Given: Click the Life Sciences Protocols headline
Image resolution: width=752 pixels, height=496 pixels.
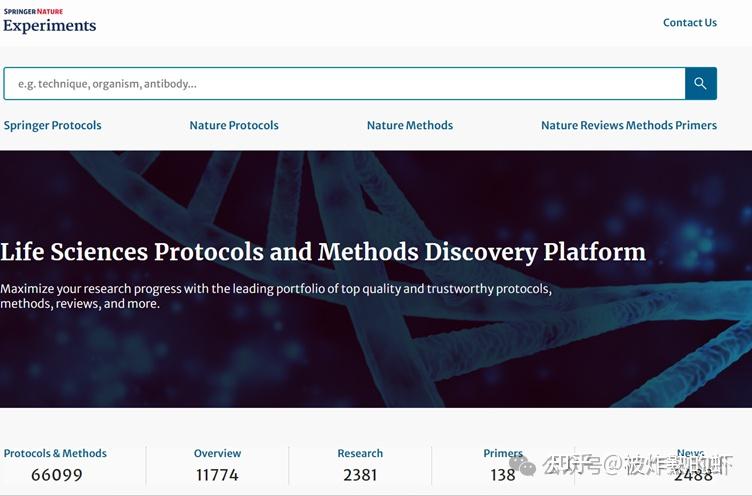Looking at the screenshot, I should [323, 251].
